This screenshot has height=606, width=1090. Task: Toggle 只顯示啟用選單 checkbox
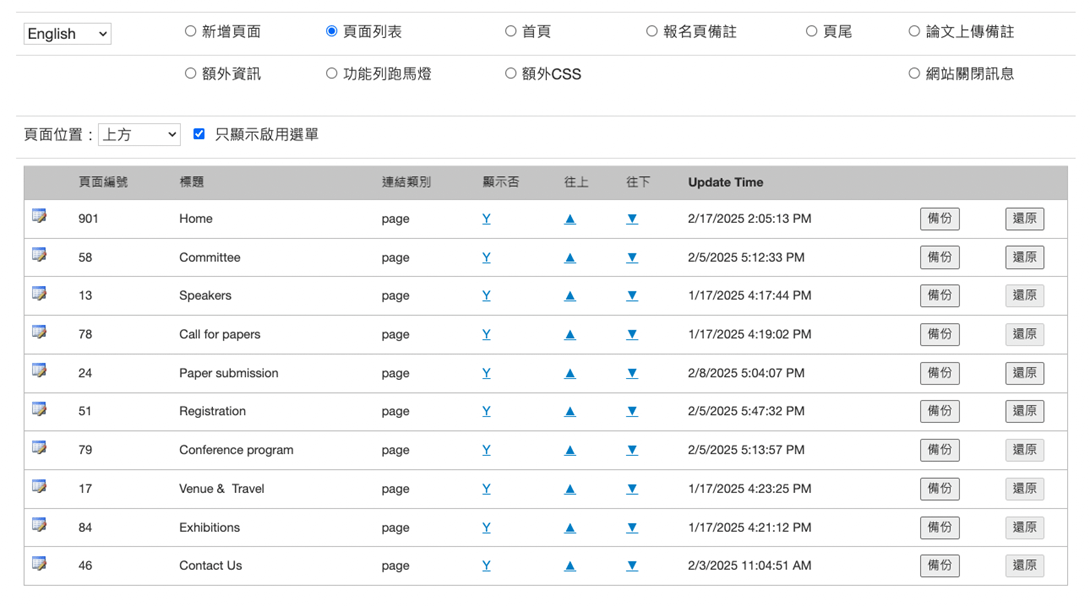click(199, 134)
